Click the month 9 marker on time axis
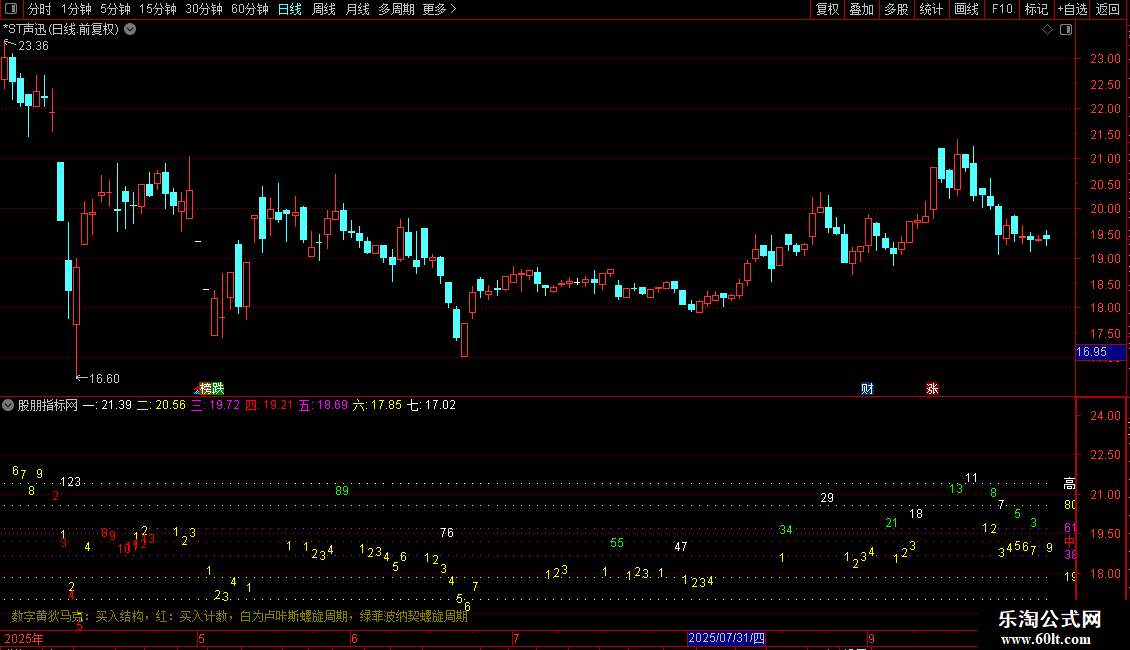Image resolution: width=1130 pixels, height=650 pixels. [871, 638]
